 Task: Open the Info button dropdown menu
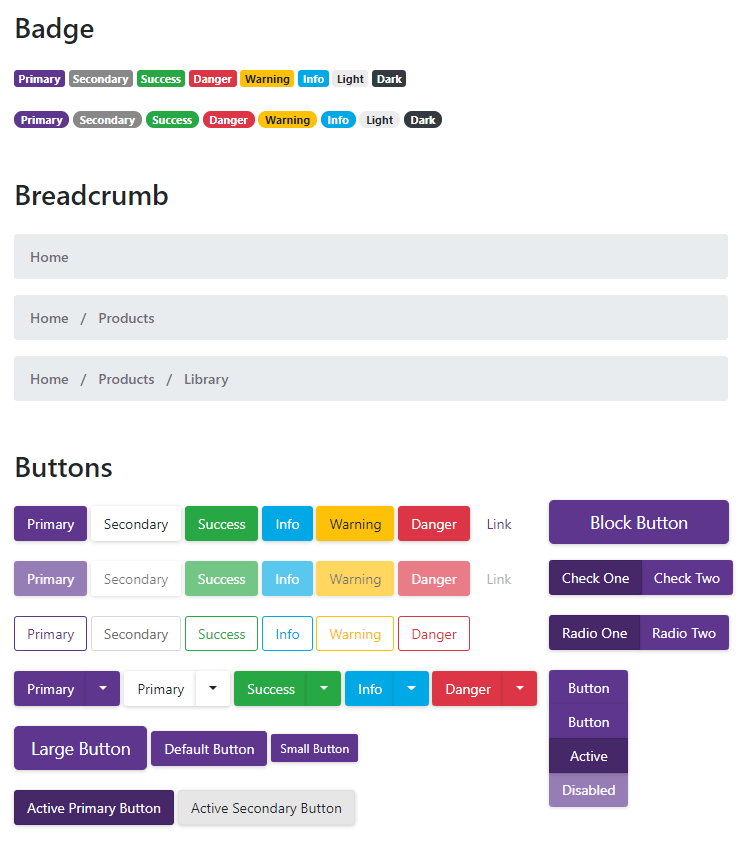411,688
